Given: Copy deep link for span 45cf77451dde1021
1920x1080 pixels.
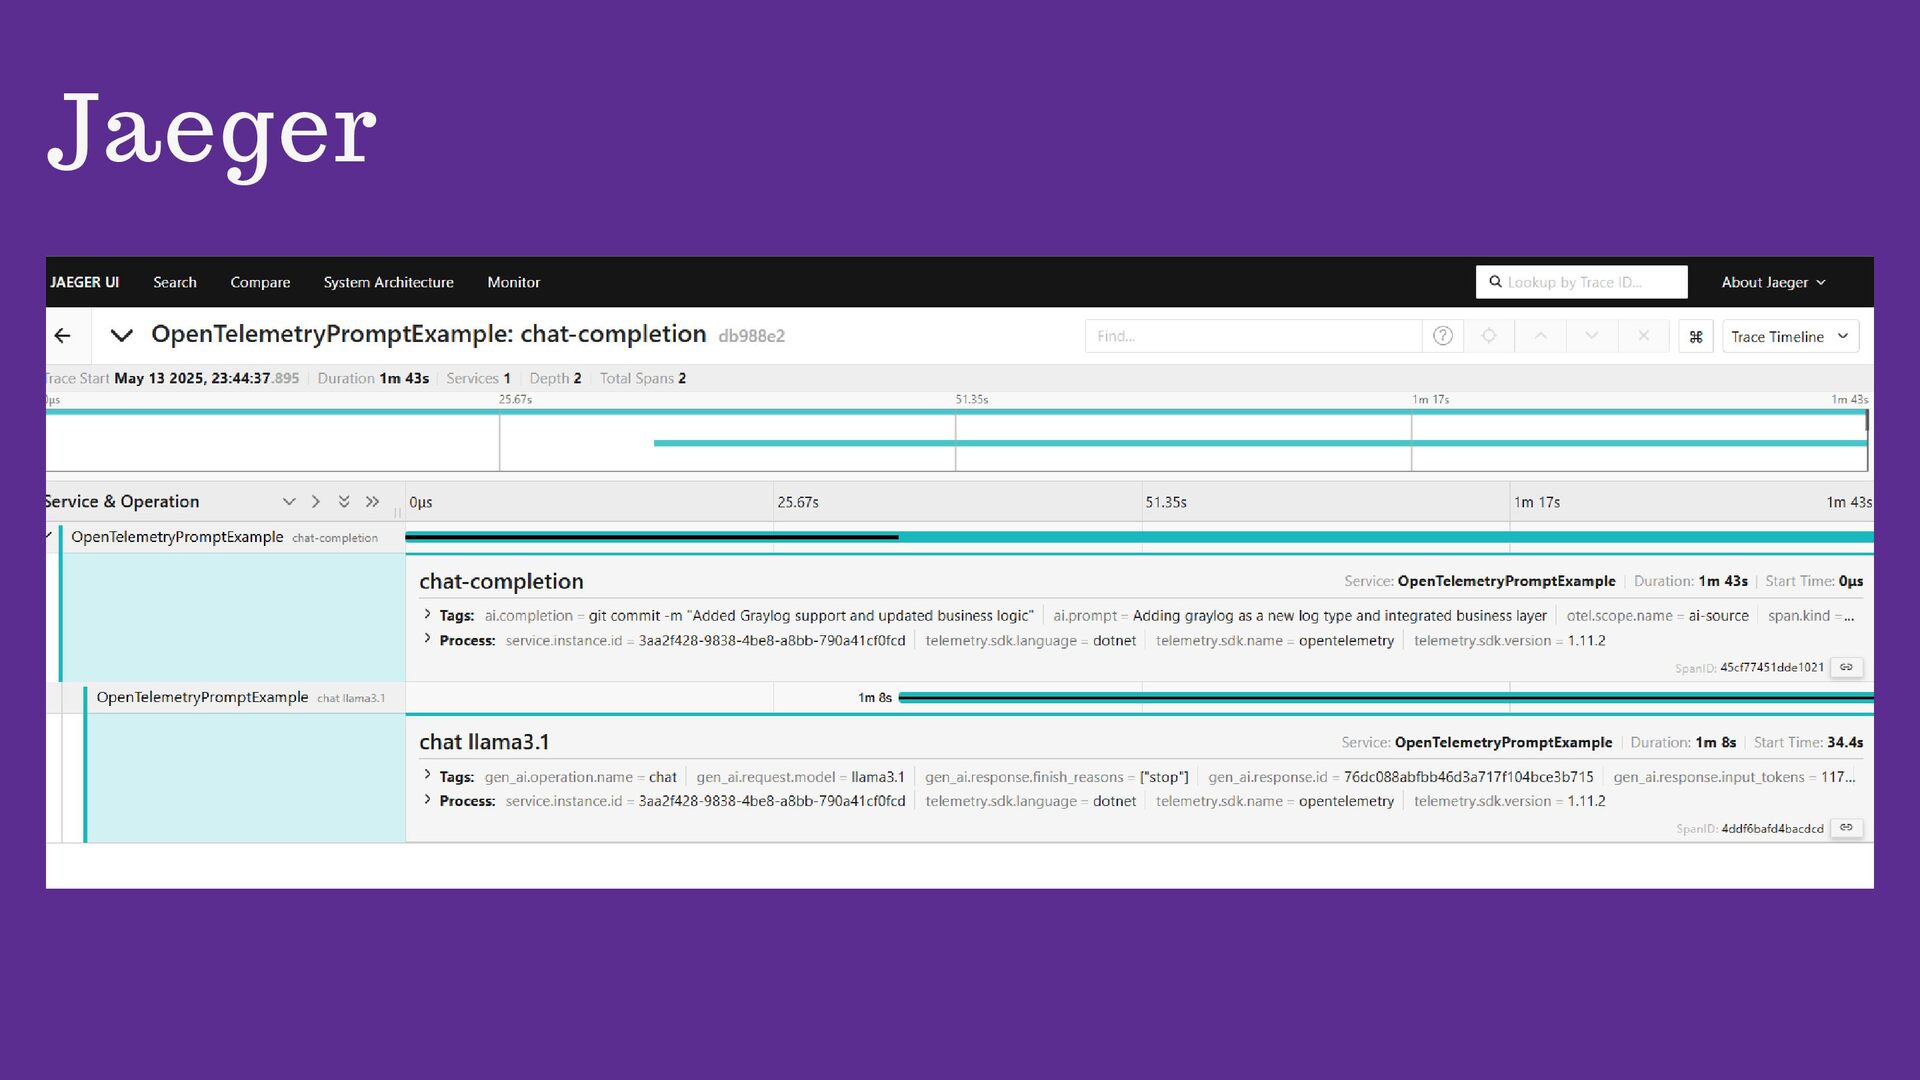Looking at the screenshot, I should [x=1846, y=667].
